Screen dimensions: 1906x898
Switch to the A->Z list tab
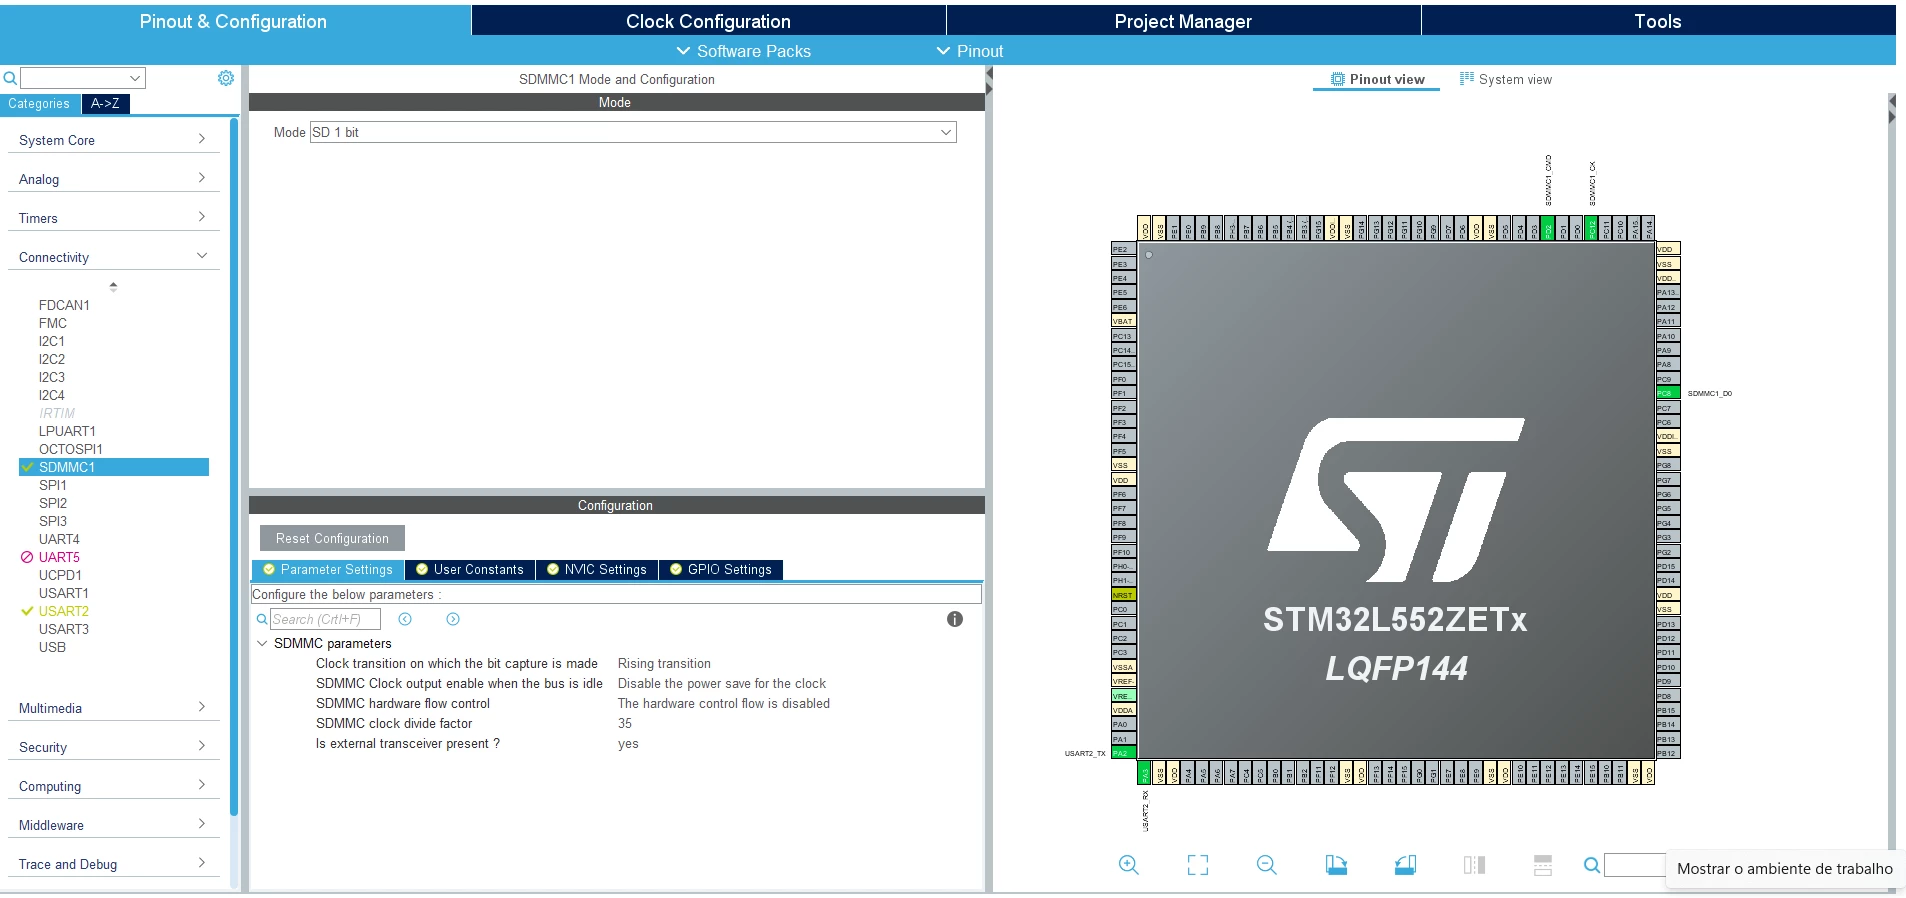coord(105,103)
